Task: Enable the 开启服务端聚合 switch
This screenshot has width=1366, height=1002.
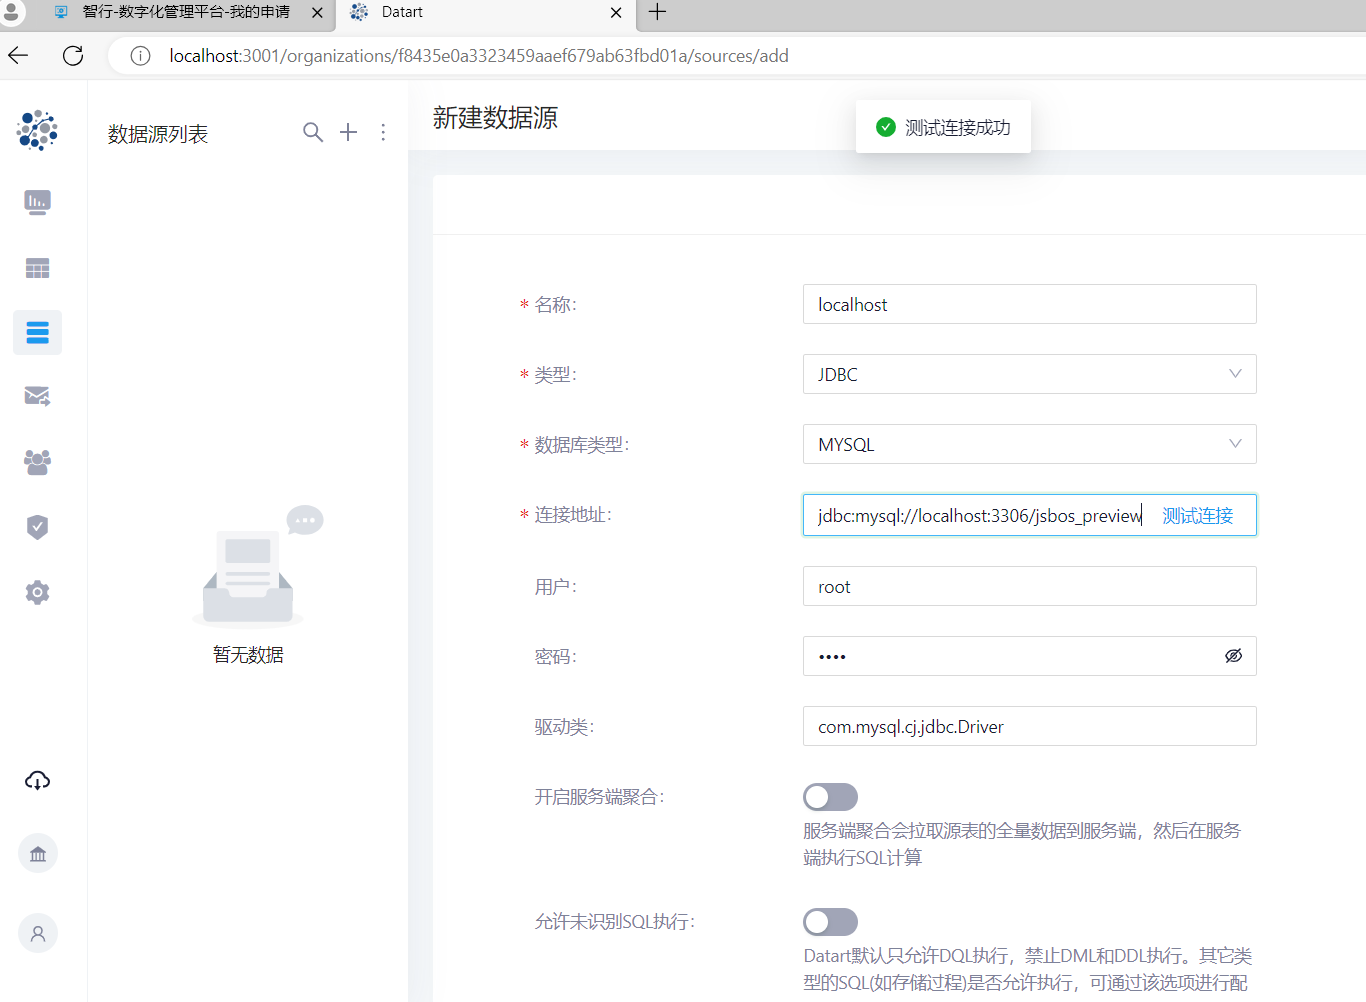Action: pyautogui.click(x=830, y=797)
